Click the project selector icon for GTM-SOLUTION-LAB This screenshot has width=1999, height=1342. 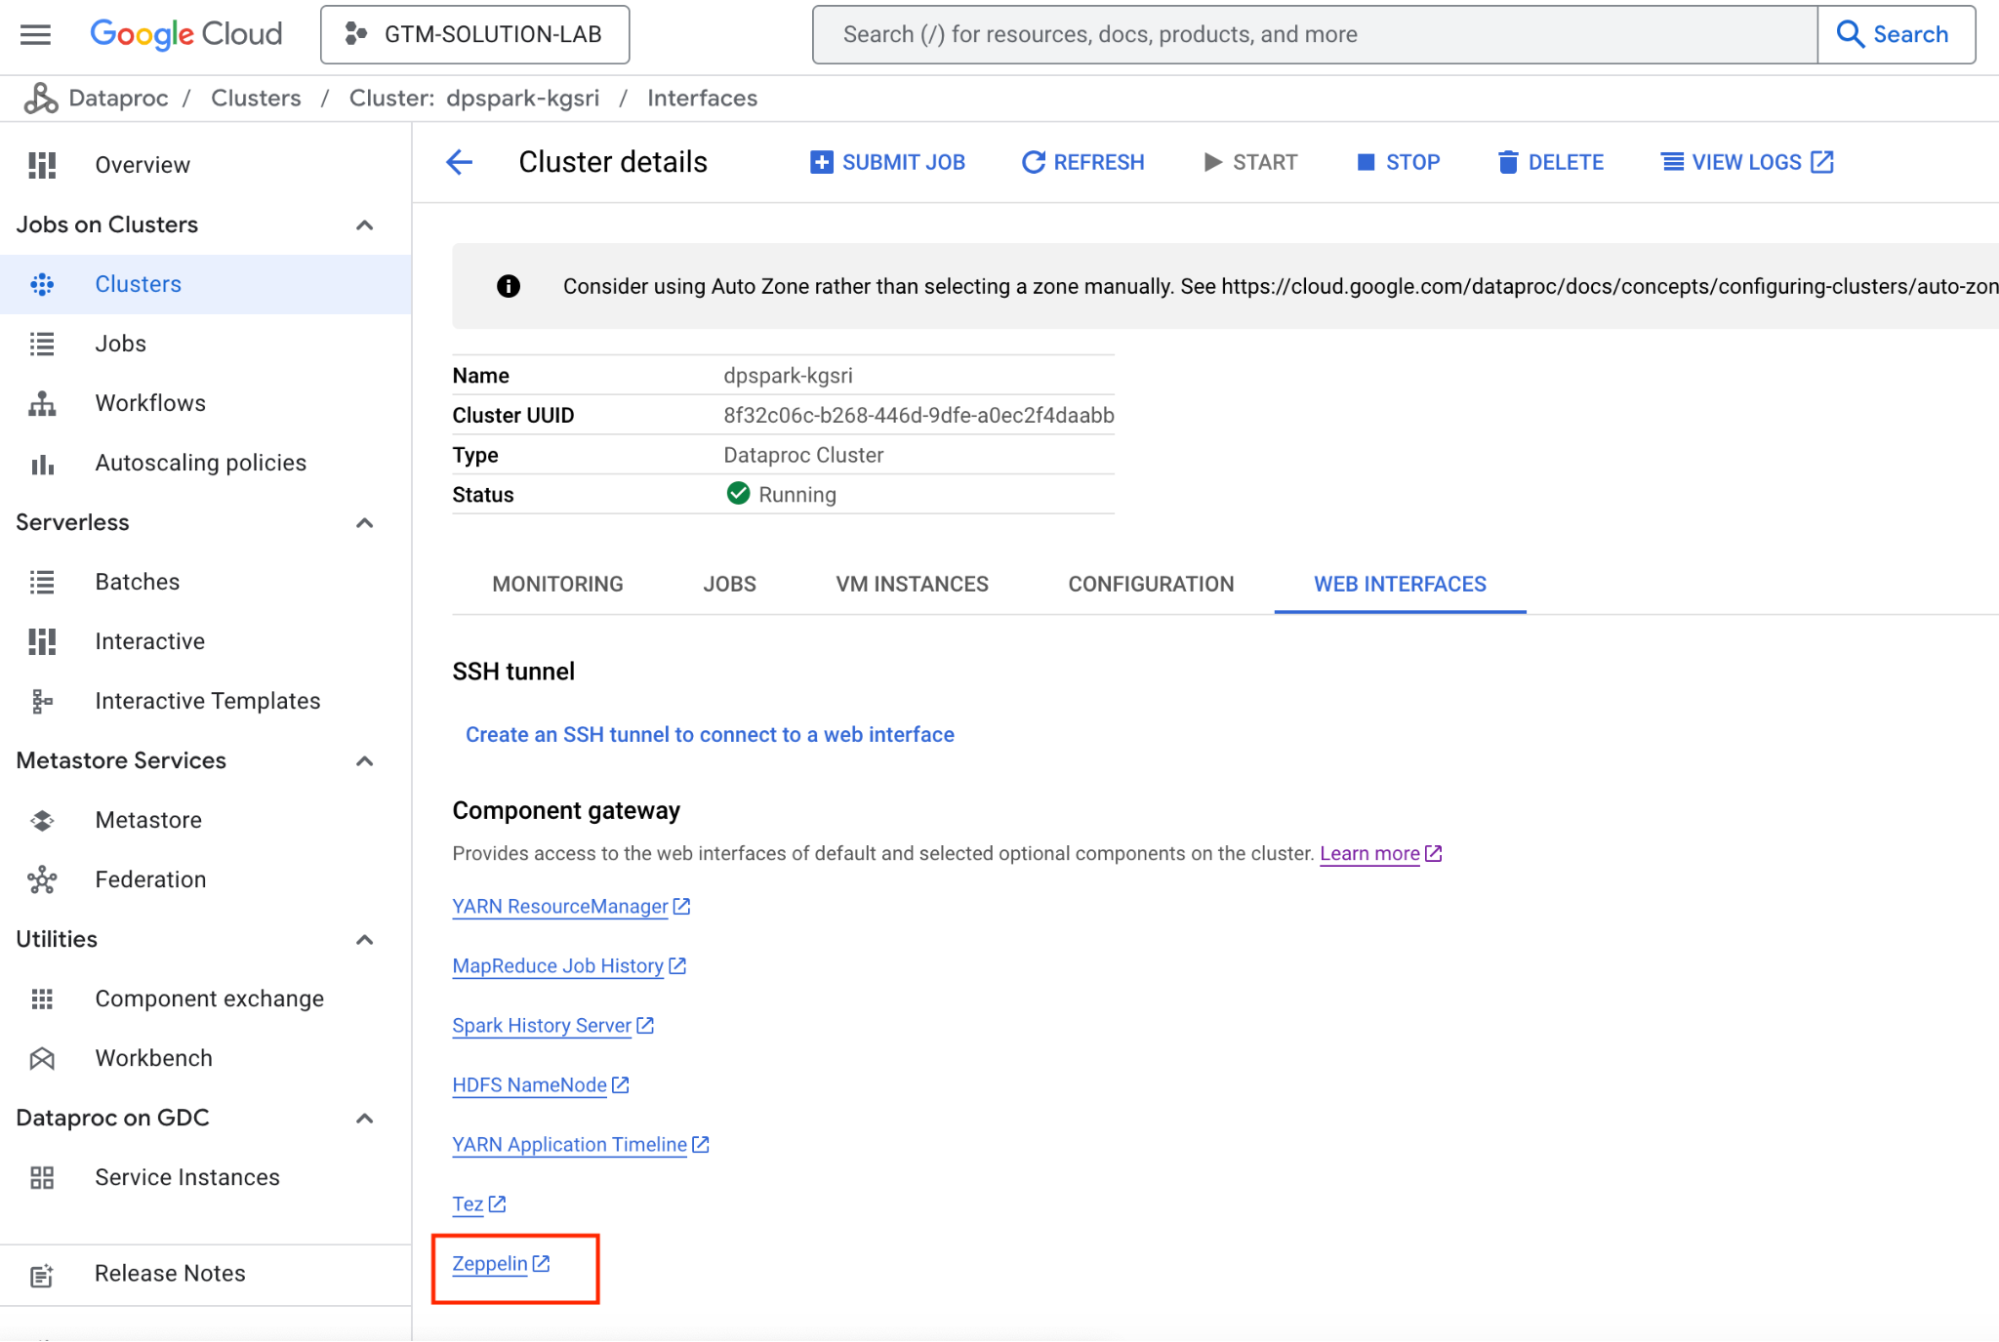click(355, 34)
